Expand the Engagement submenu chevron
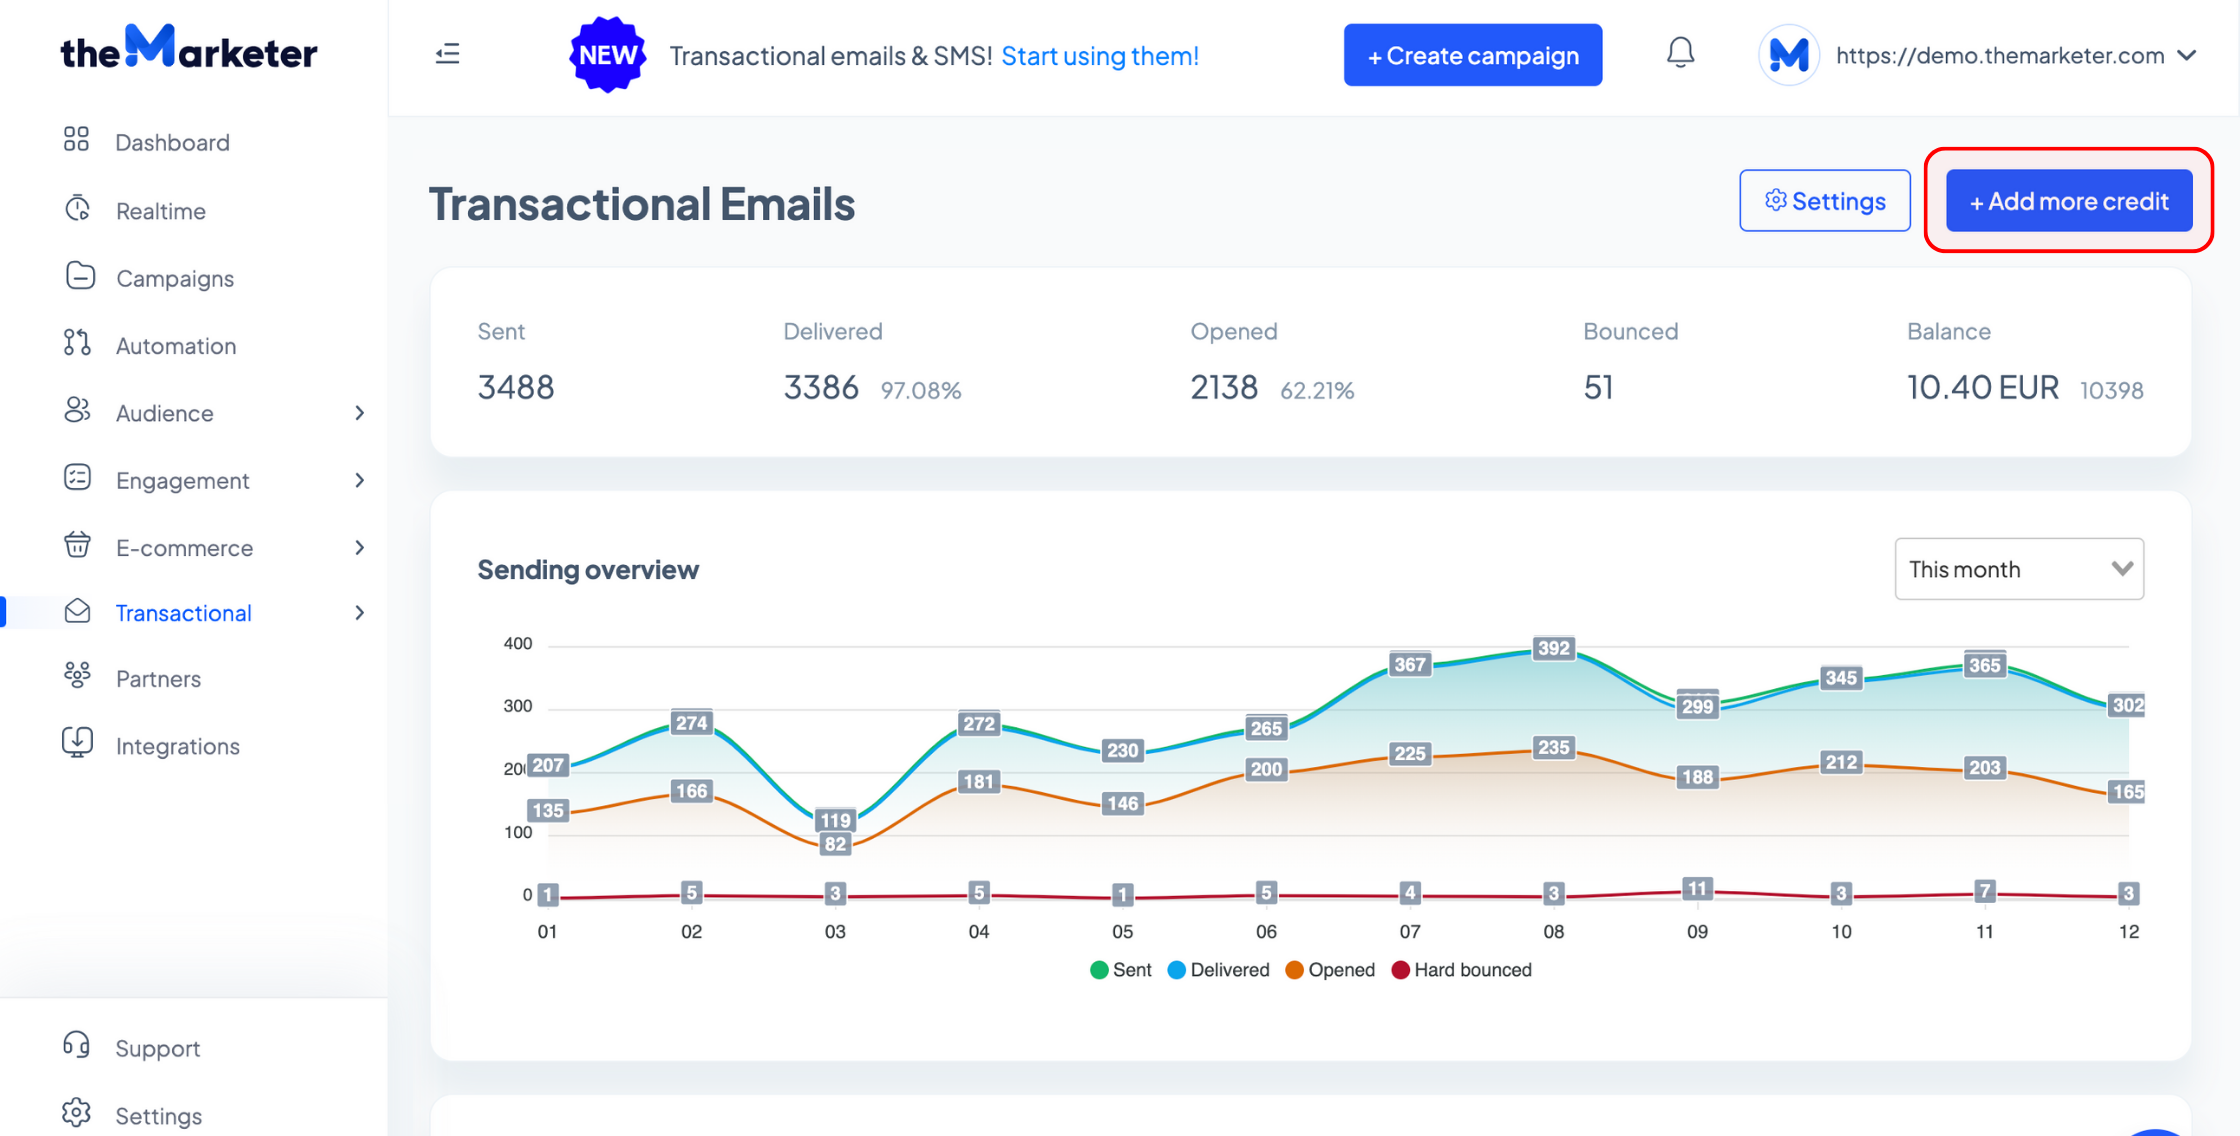Screen dimensions: 2240x1136 coord(360,480)
